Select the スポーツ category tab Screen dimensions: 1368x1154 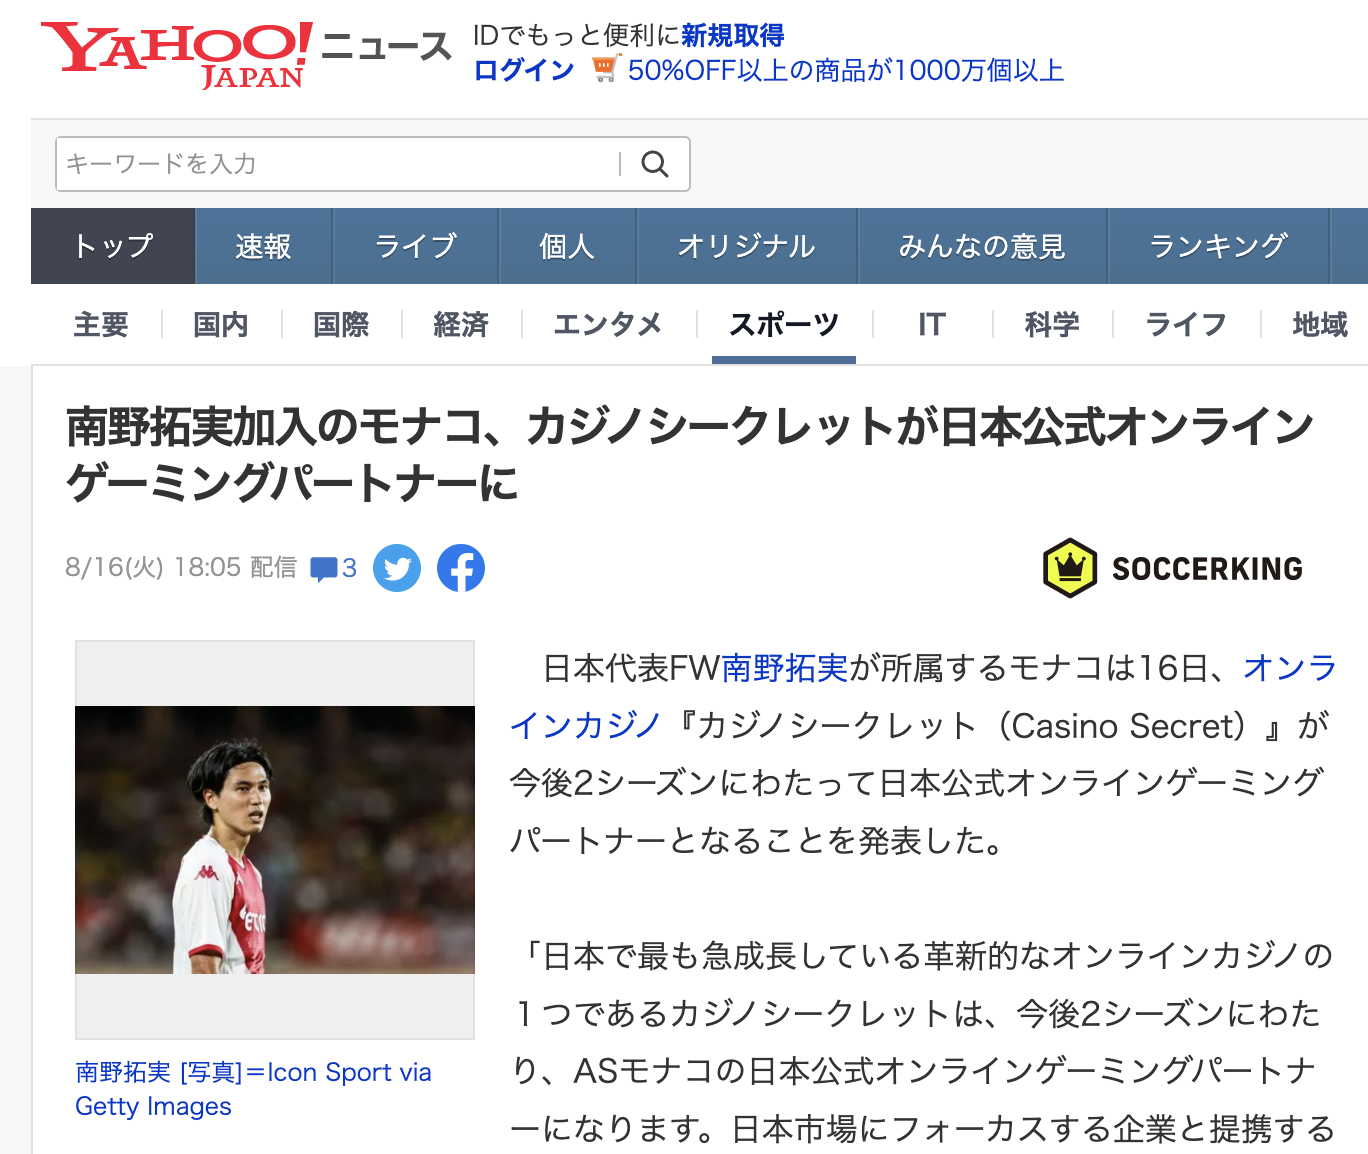click(784, 324)
